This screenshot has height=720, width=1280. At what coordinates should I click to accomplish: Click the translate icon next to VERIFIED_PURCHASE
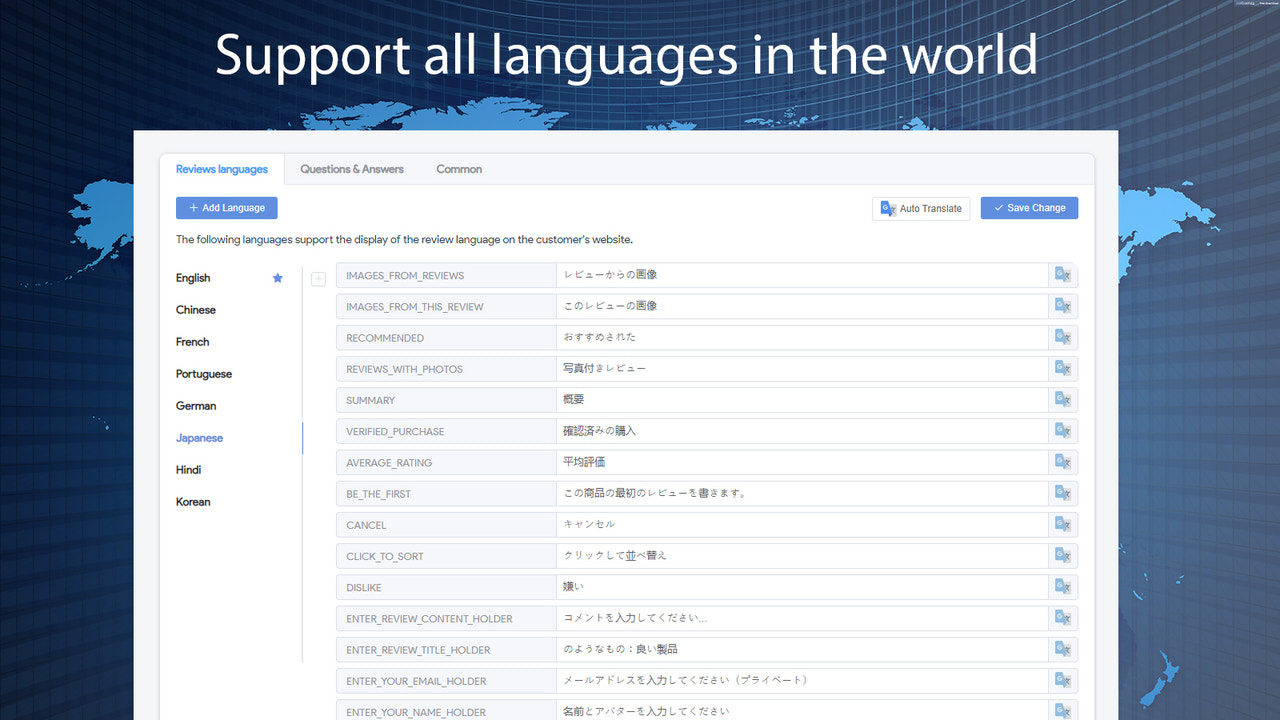(x=1062, y=430)
